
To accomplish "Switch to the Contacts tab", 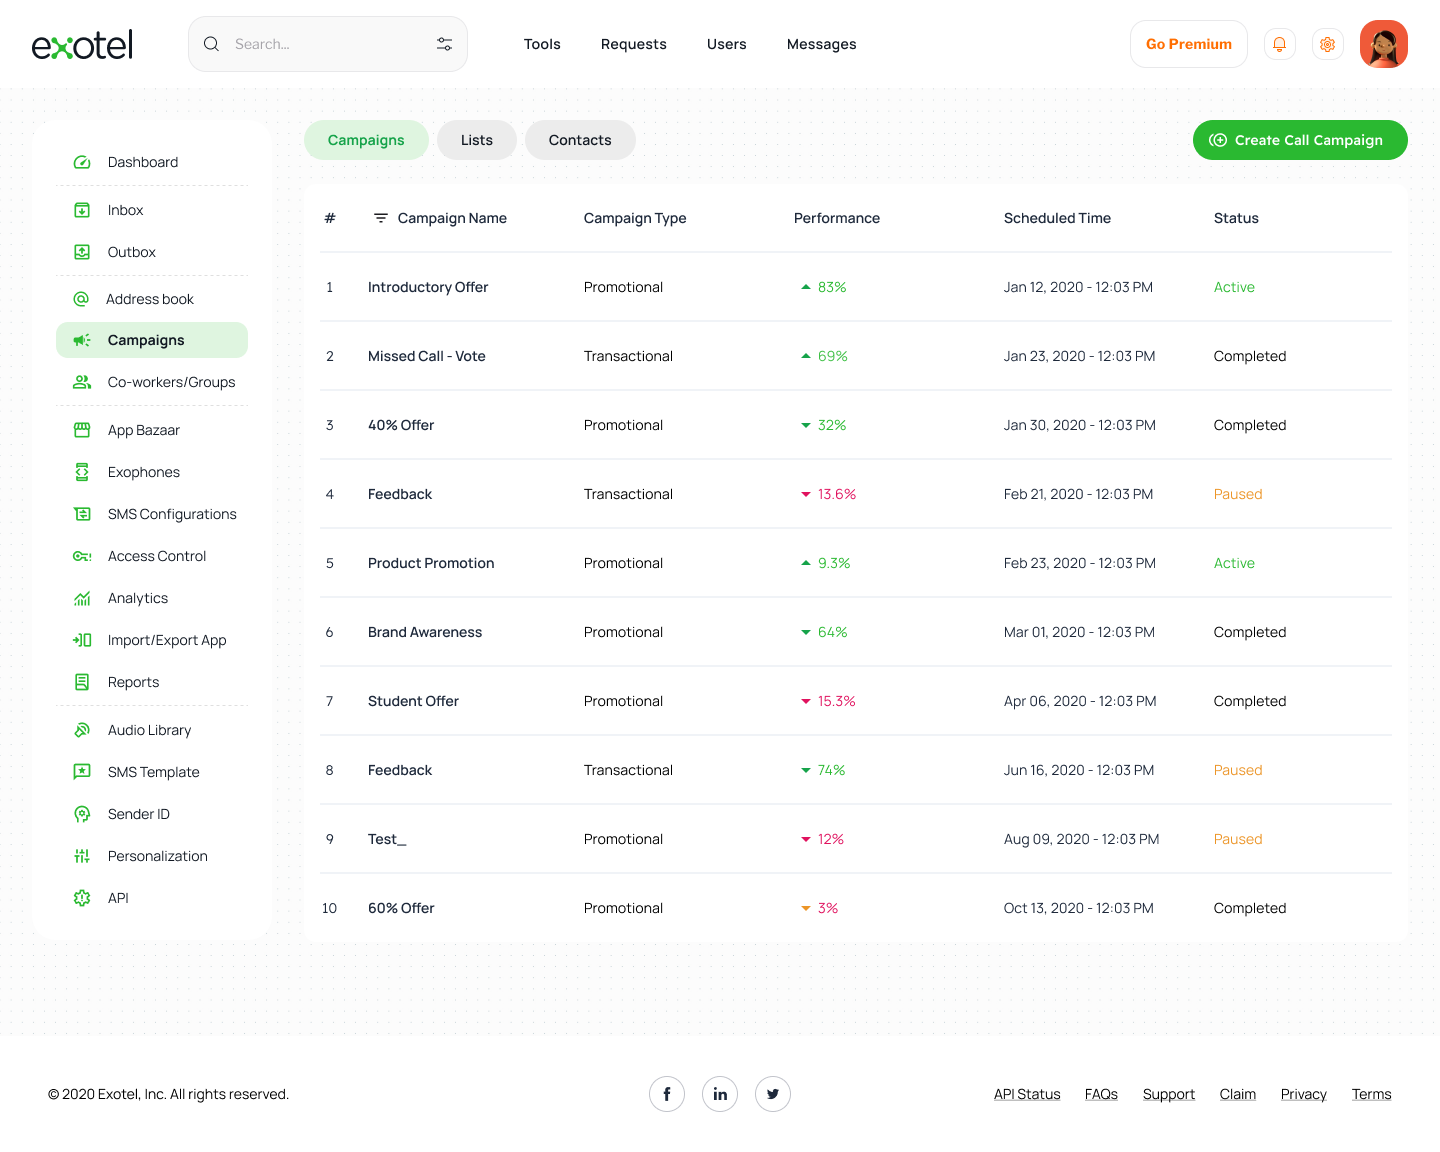I will click(x=580, y=140).
